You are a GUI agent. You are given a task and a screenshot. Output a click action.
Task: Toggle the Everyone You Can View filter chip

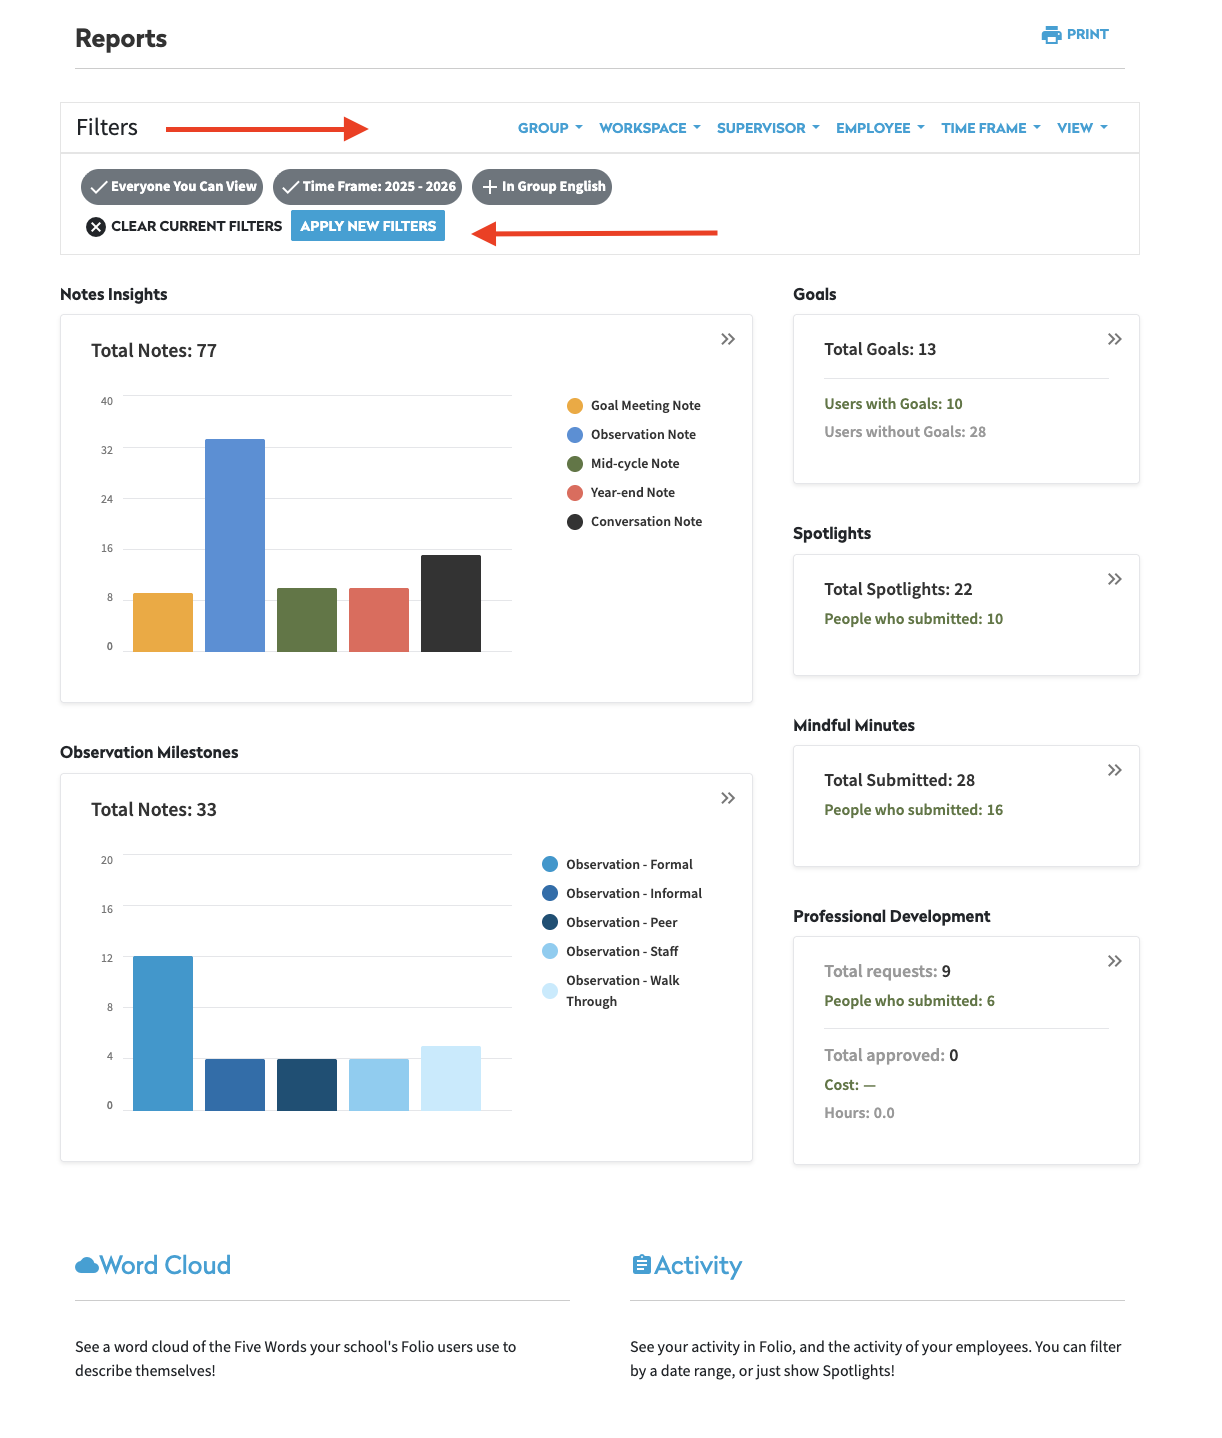pos(172,187)
